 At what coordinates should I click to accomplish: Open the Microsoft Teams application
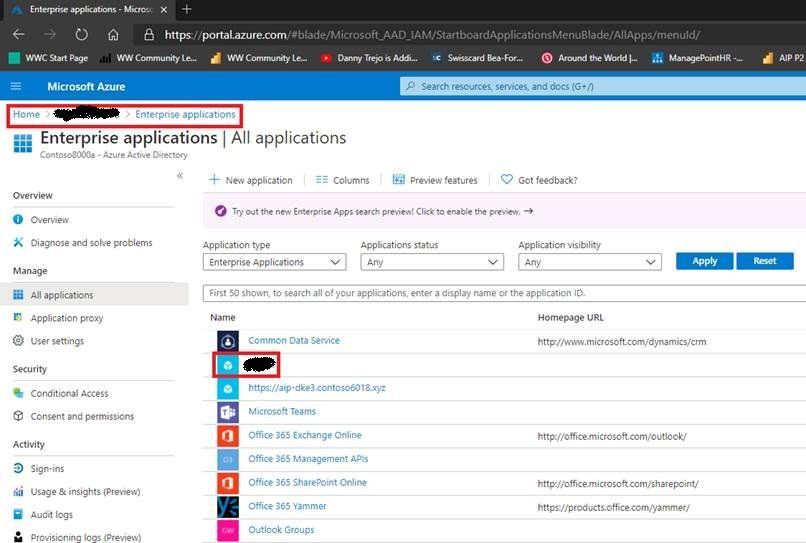(x=282, y=411)
